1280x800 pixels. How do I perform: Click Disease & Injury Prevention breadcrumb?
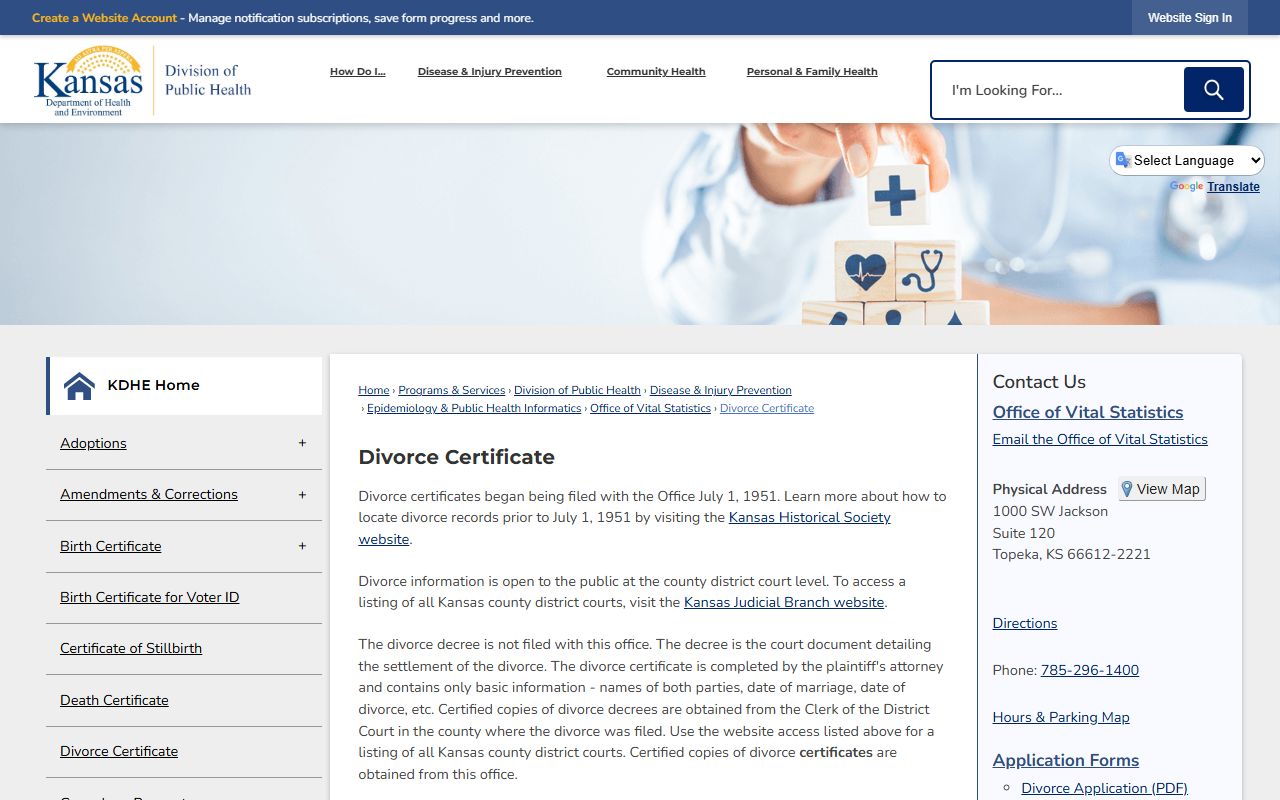click(720, 390)
